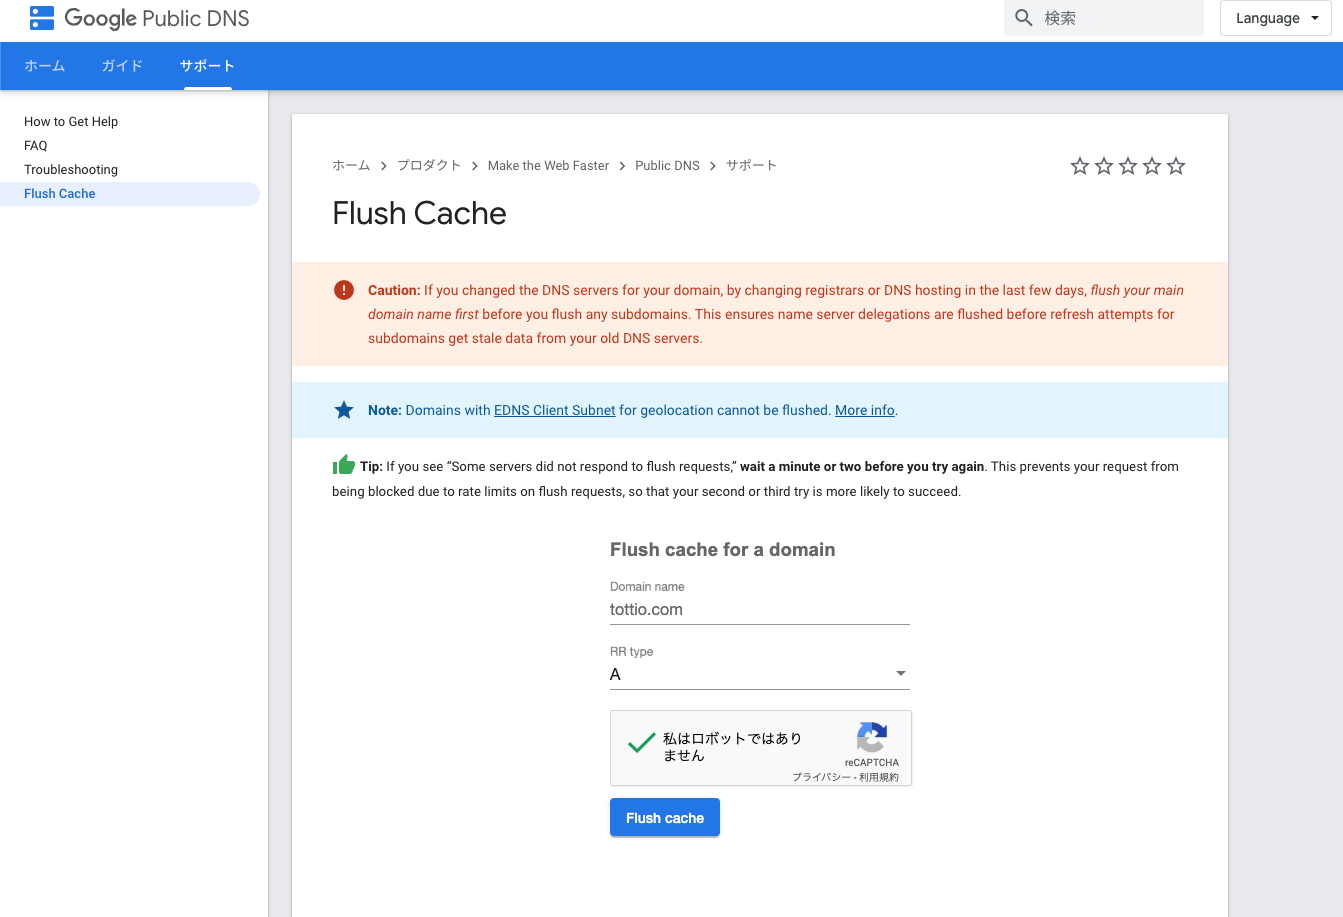
Task: Go to Make the Web Faster breadcrumb
Action: point(548,166)
